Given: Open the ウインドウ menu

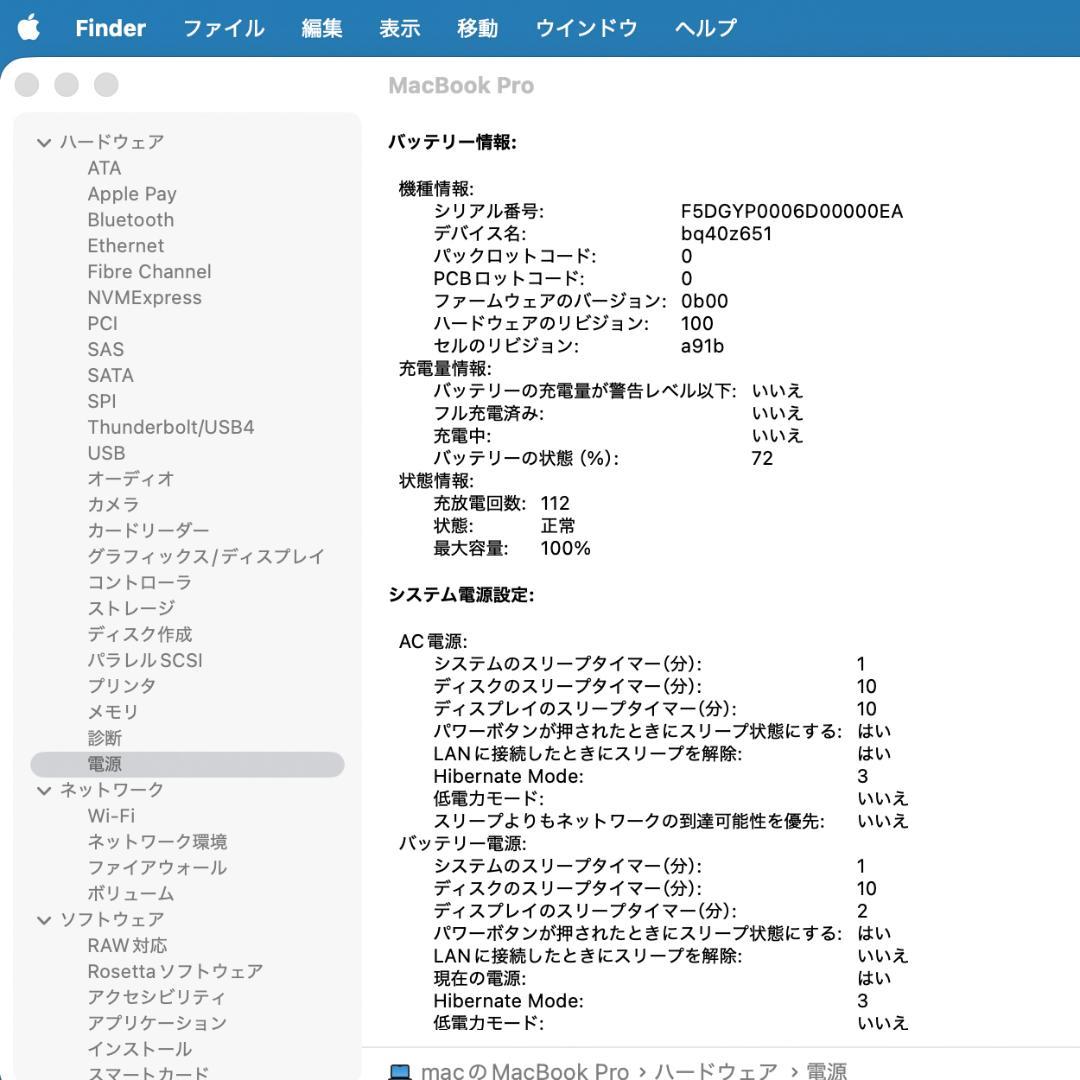Looking at the screenshot, I should tap(586, 28).
